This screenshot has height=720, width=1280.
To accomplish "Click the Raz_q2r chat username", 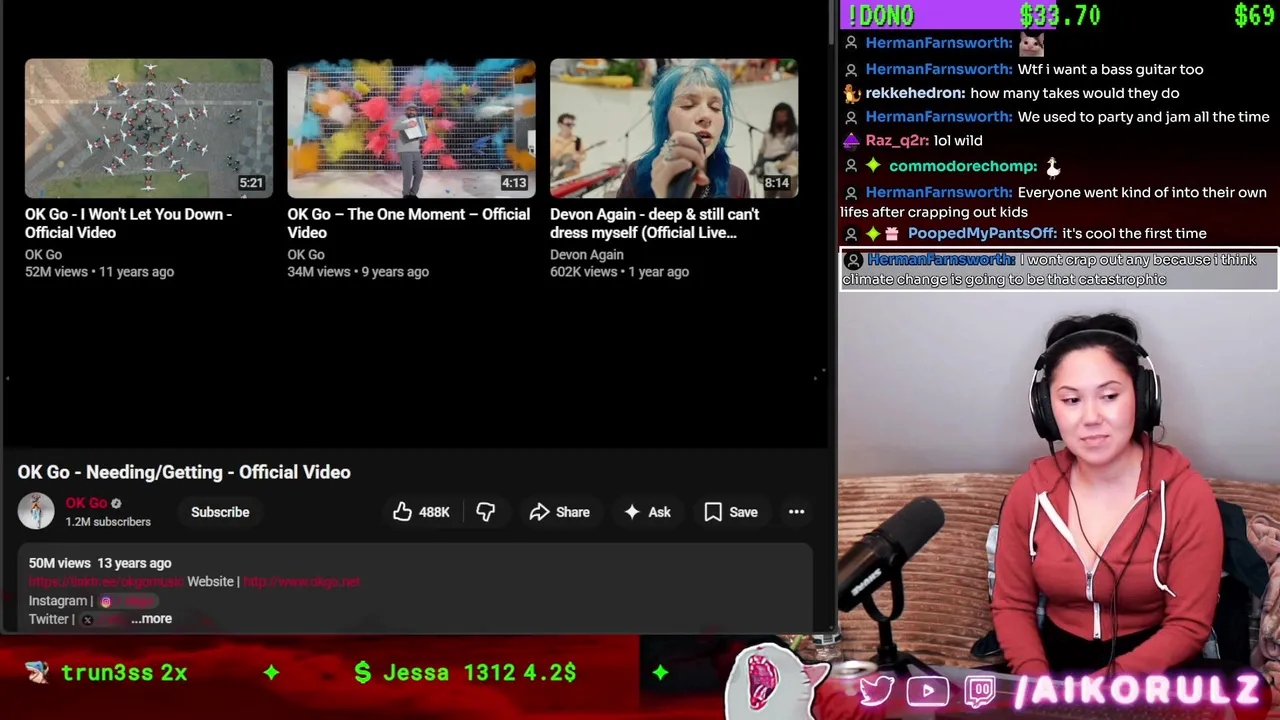I will [x=897, y=141].
